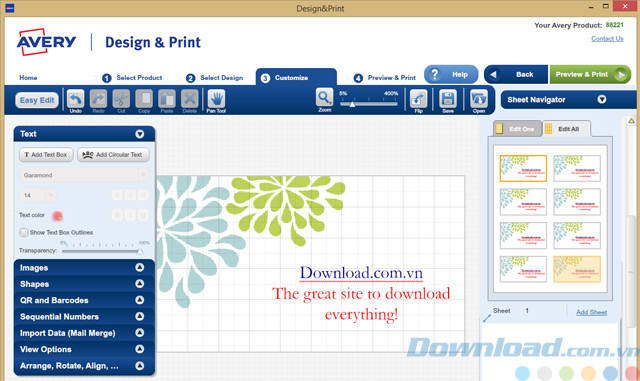The height and width of the screenshot is (381, 640).
Task: Click Add Text Box button
Action: point(46,155)
